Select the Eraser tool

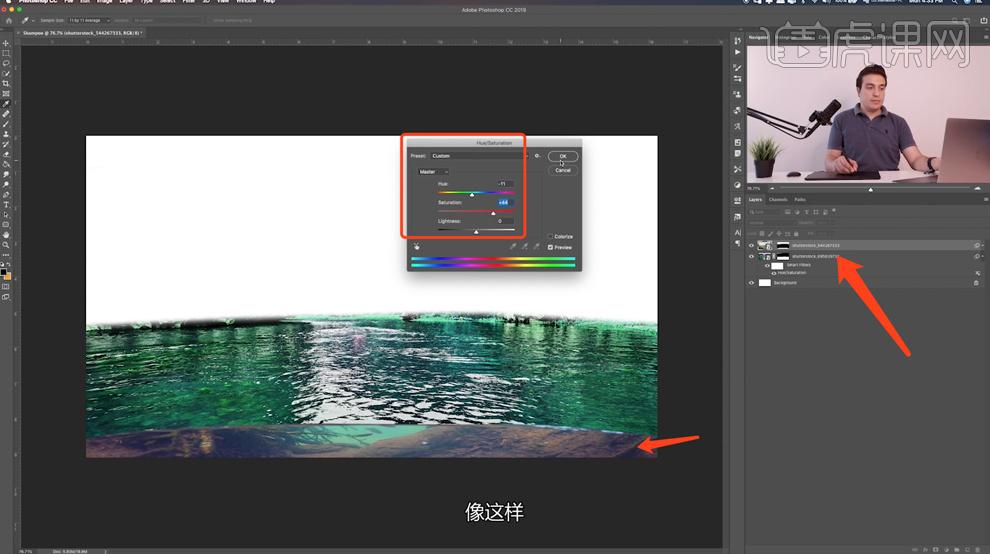(6, 155)
